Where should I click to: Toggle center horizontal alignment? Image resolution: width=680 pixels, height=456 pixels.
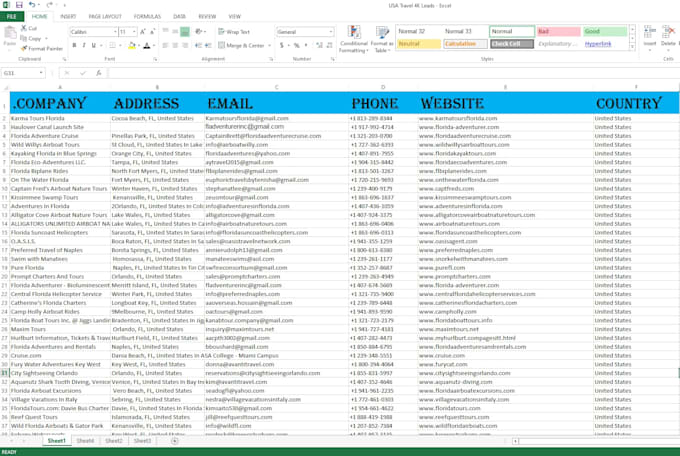(175, 45)
